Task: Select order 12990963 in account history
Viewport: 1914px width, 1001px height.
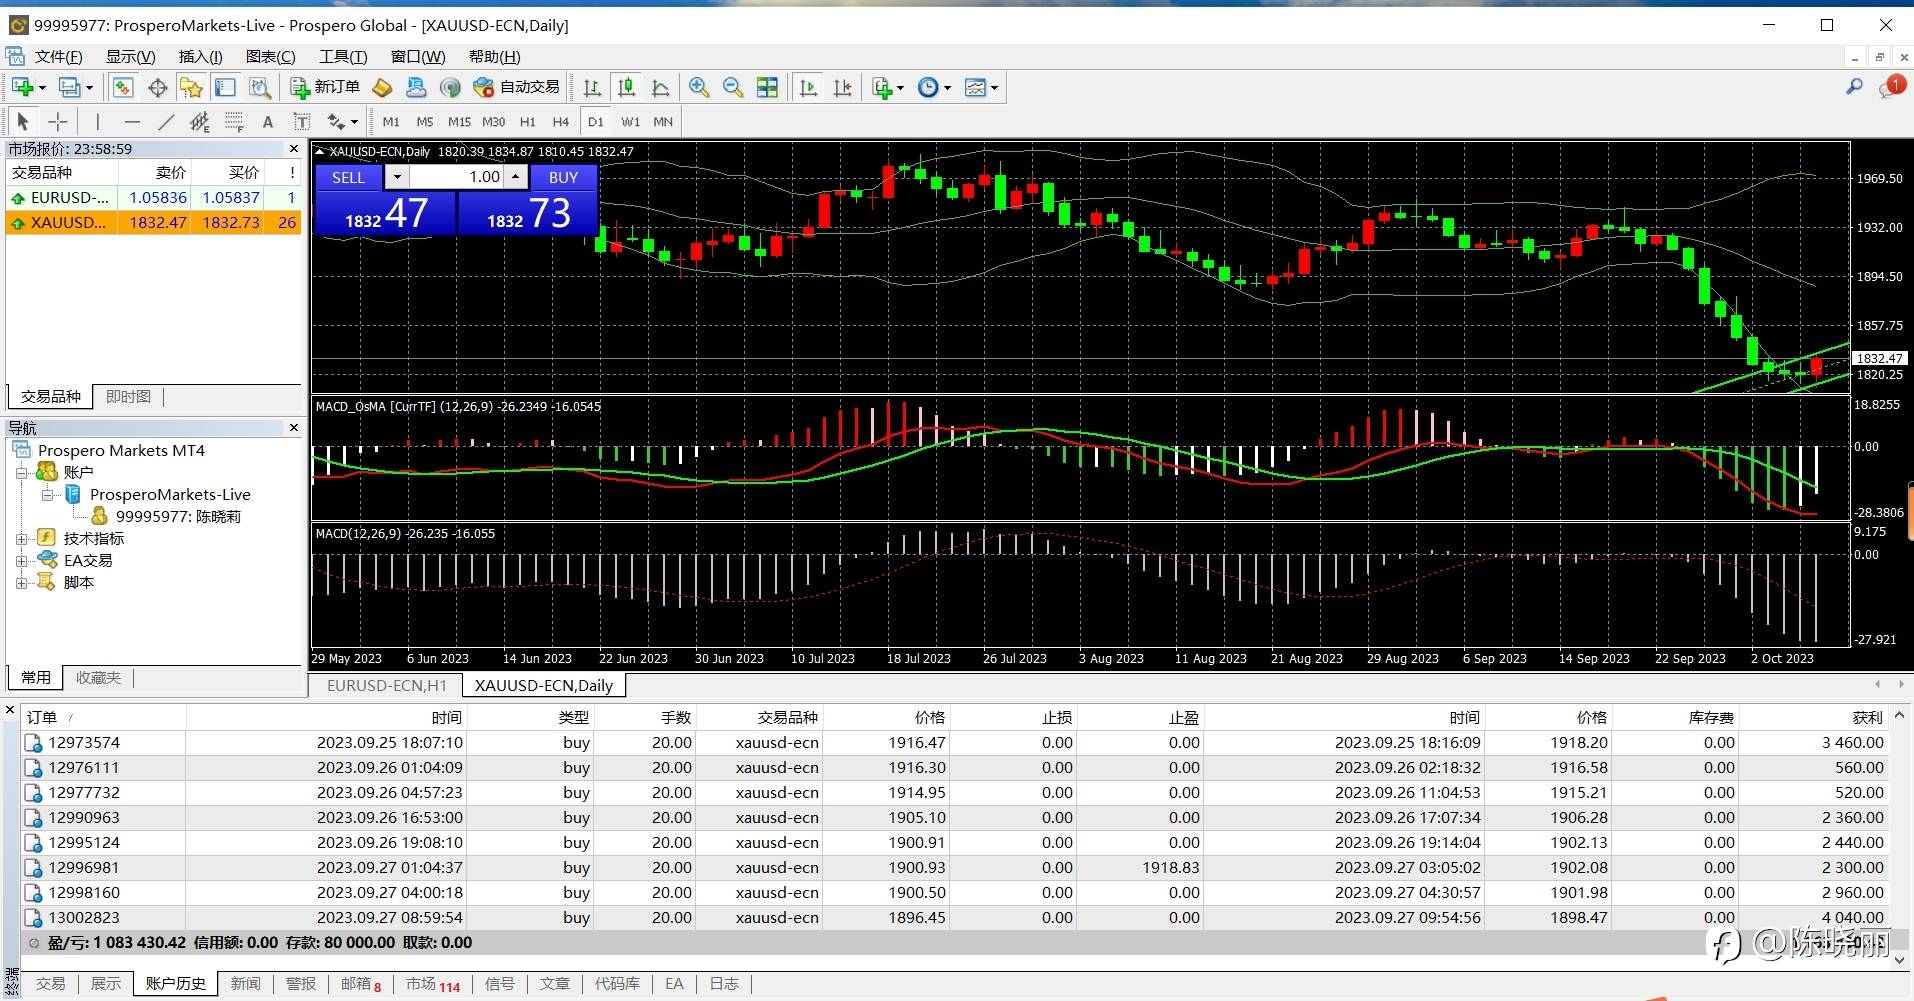Action: point(84,818)
